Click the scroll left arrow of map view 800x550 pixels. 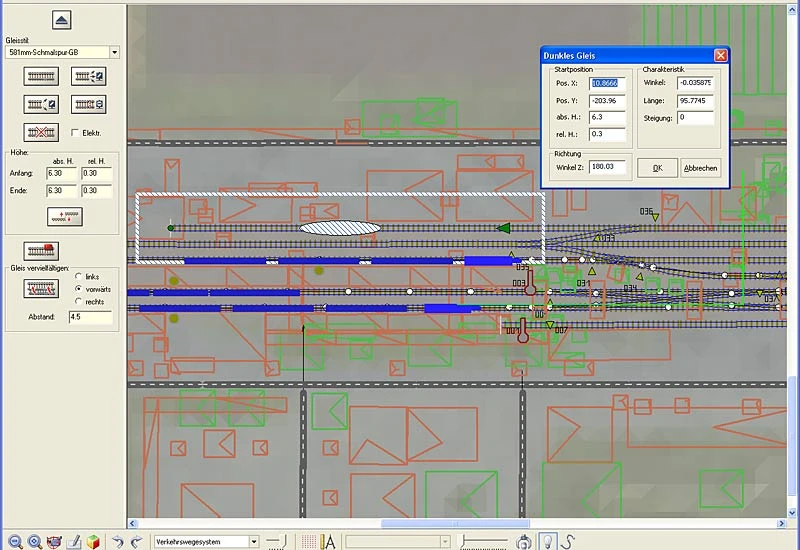(x=133, y=523)
